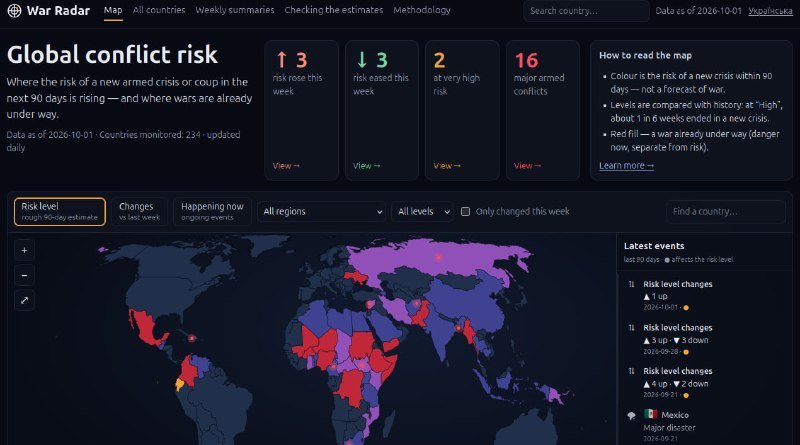Click orange-filled Ecuador on the map

pos(180,384)
